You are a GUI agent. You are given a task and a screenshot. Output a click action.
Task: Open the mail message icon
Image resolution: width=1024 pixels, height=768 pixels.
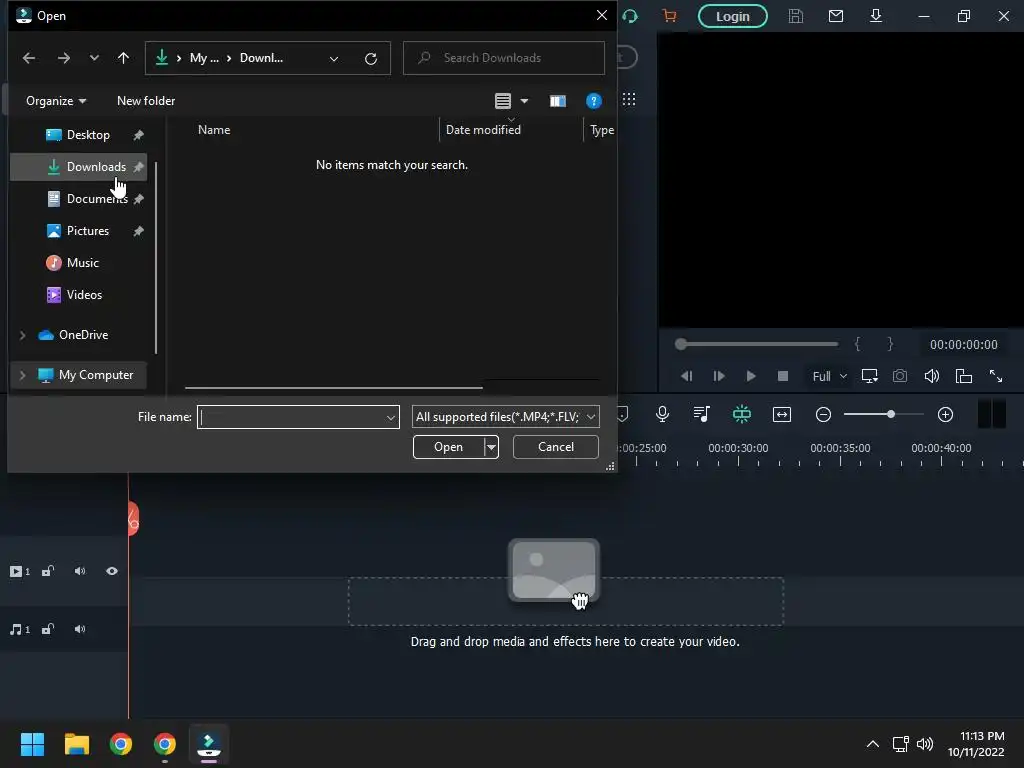click(836, 16)
